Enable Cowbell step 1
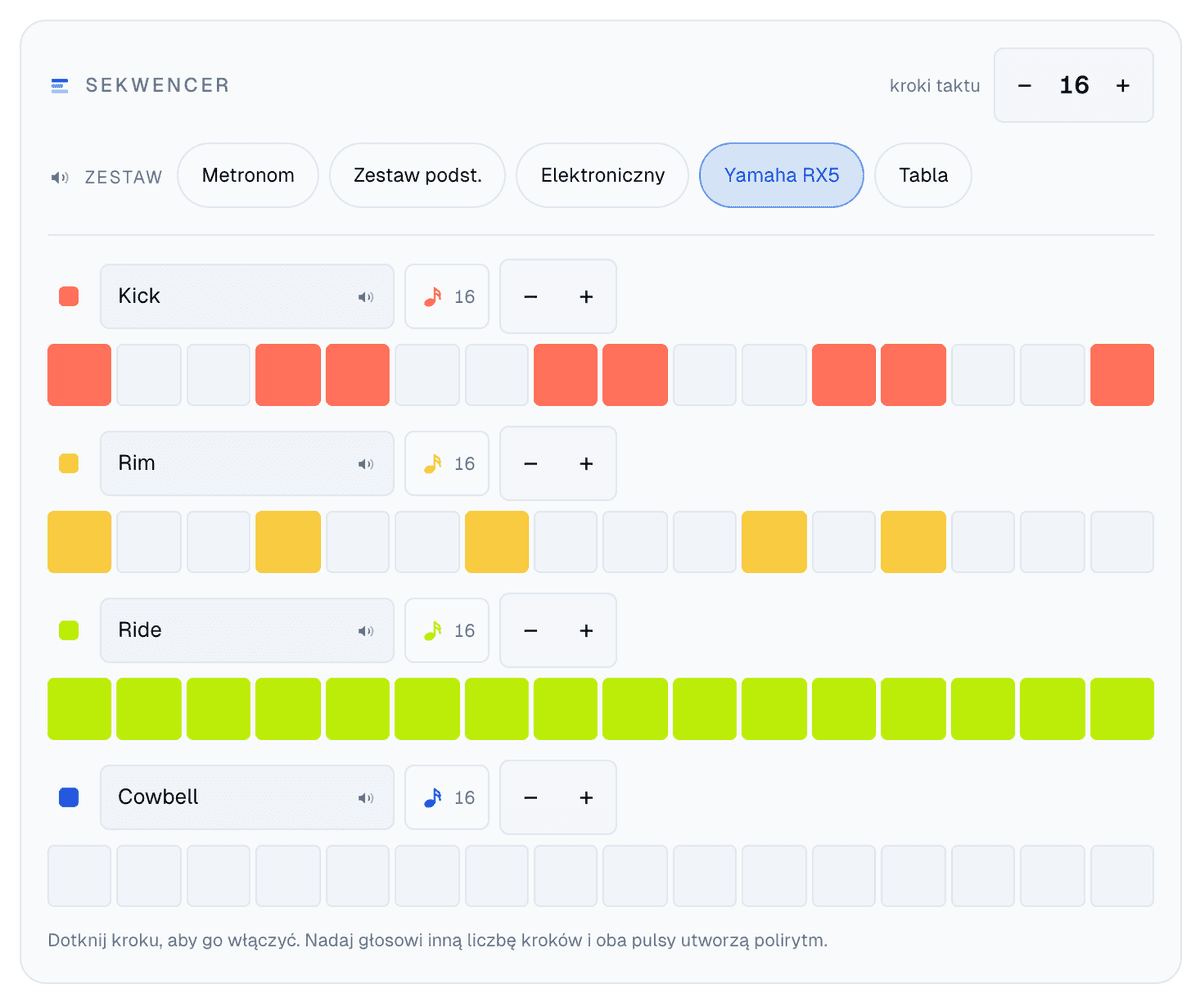This screenshot has height=1002, width=1200. 80,876
